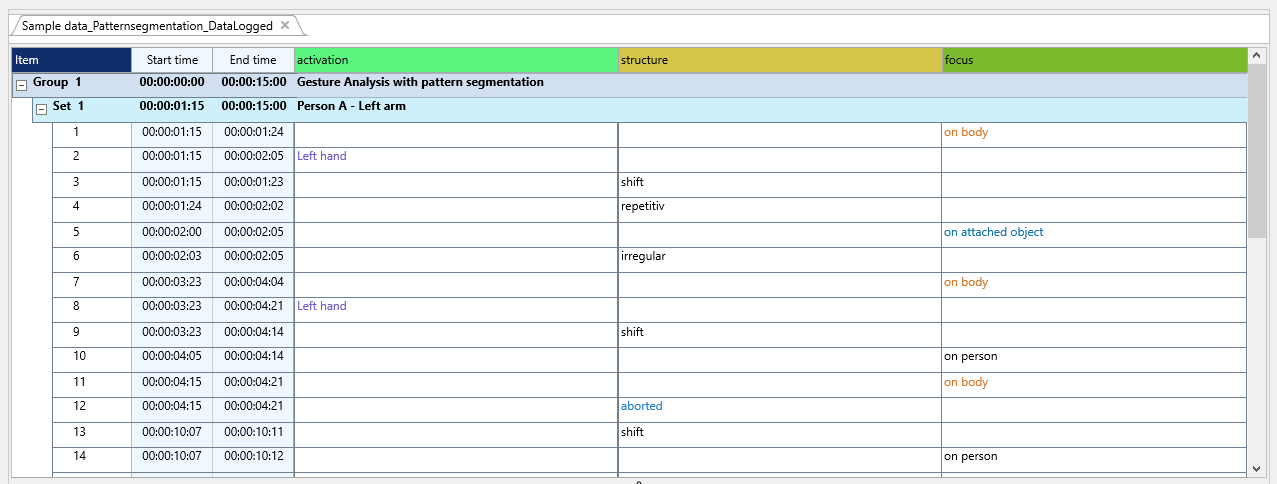This screenshot has width=1277, height=484.
Task: Select 'irregular' in row 6
Action: 643,257
